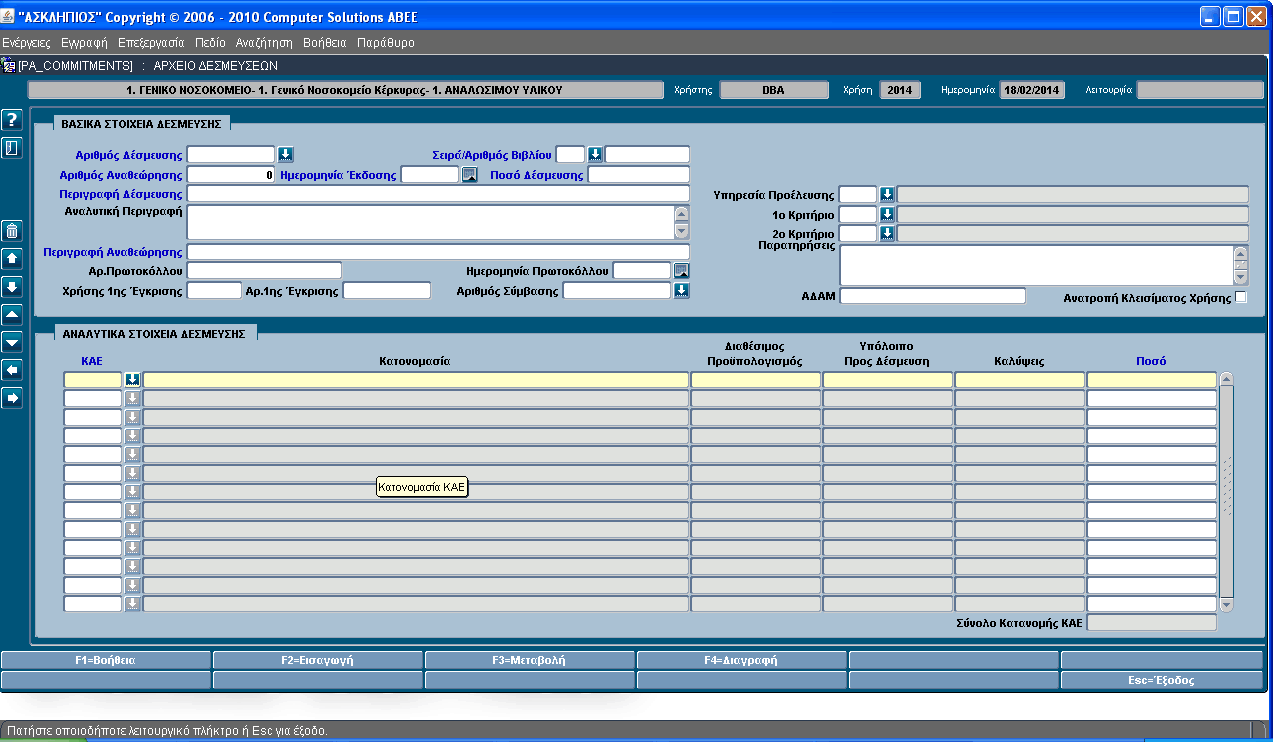Click the hospital name header bar

(345, 90)
